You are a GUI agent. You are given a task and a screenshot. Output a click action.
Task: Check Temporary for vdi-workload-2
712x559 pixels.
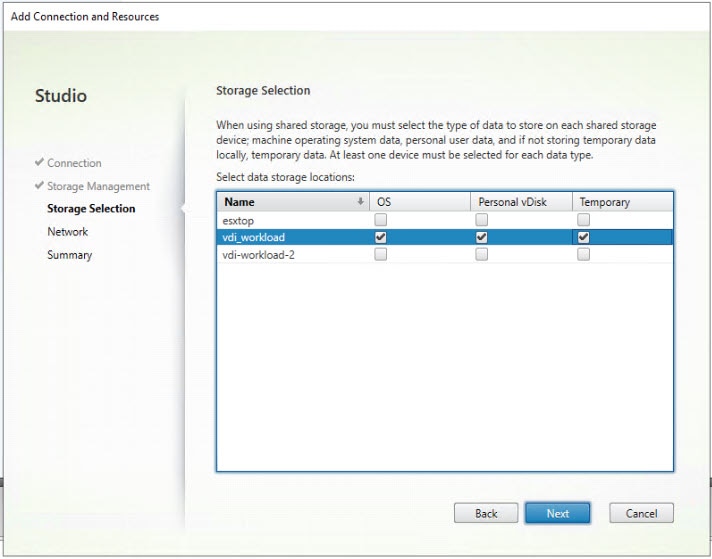[x=583, y=255]
